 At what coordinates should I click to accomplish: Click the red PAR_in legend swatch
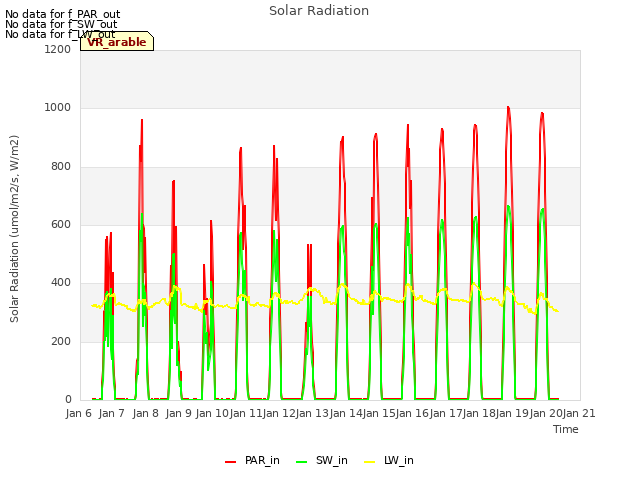(x=231, y=462)
